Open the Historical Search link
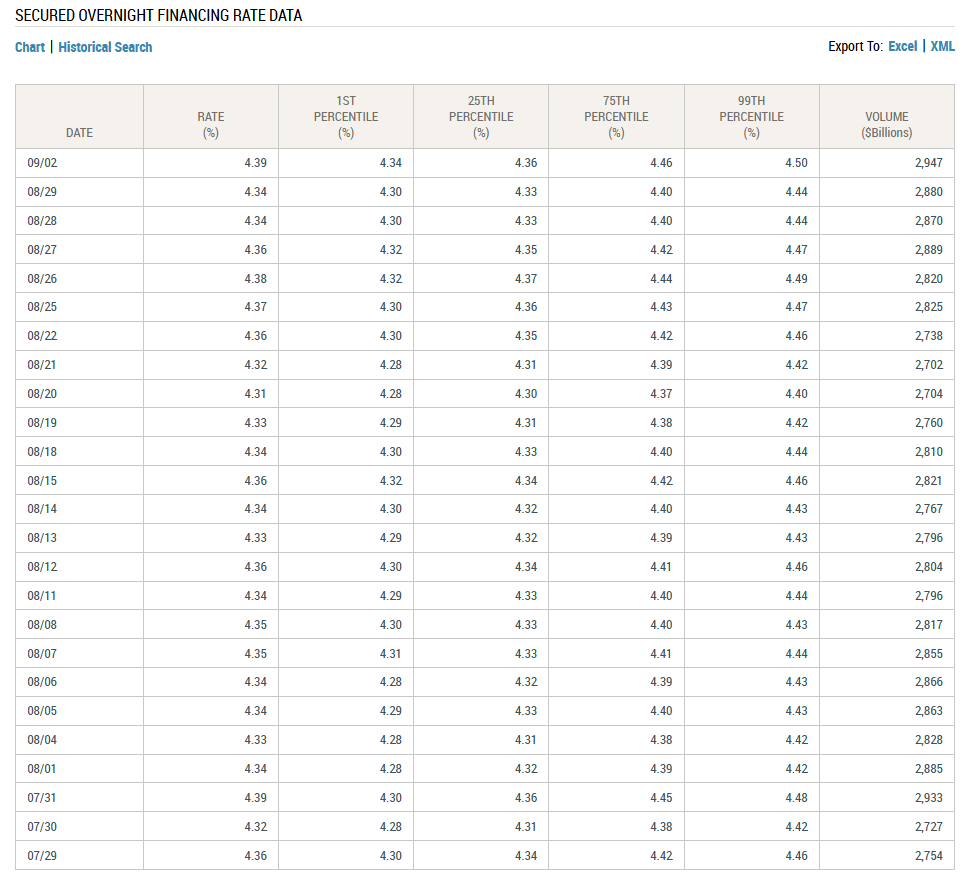 (105, 47)
